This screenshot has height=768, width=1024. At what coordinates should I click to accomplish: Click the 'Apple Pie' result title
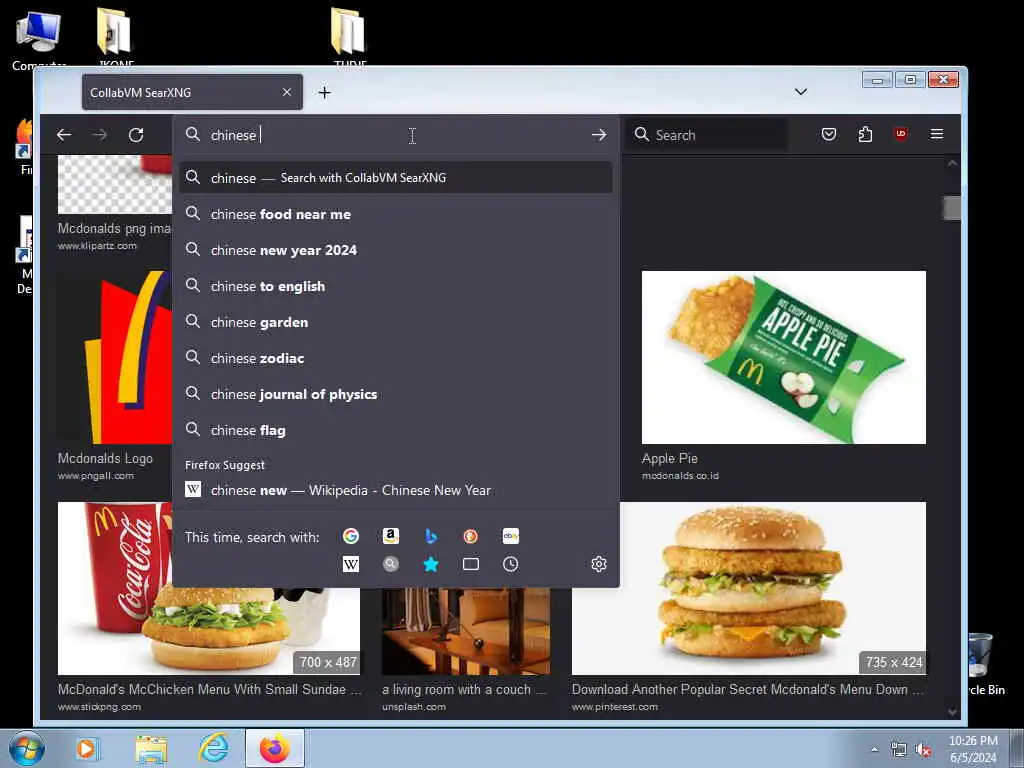click(x=669, y=458)
